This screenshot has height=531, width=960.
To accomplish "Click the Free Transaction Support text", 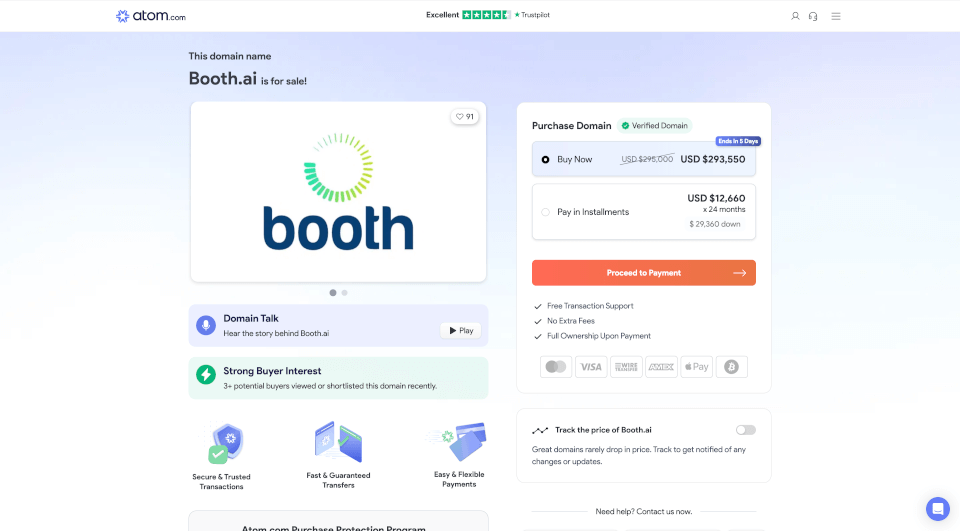I will pos(590,306).
